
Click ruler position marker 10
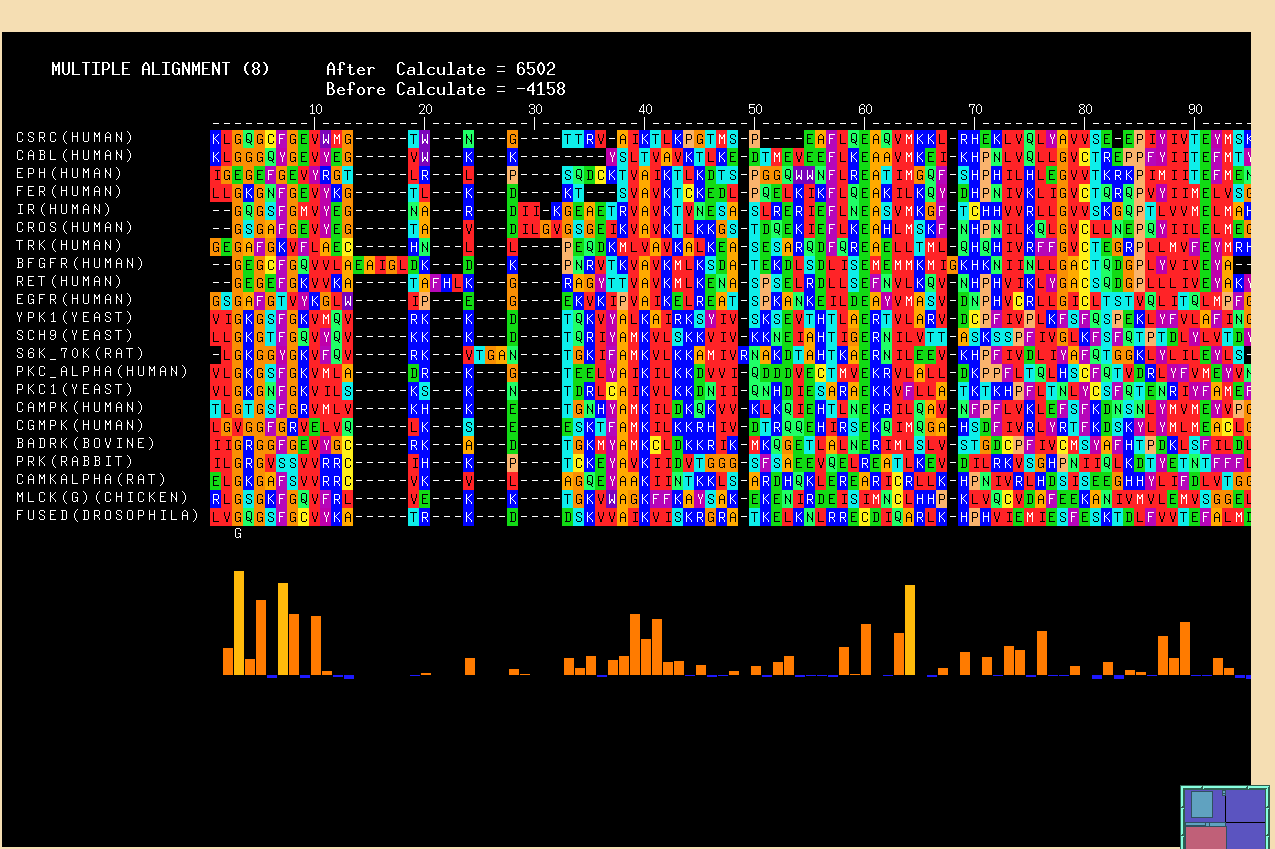click(315, 109)
